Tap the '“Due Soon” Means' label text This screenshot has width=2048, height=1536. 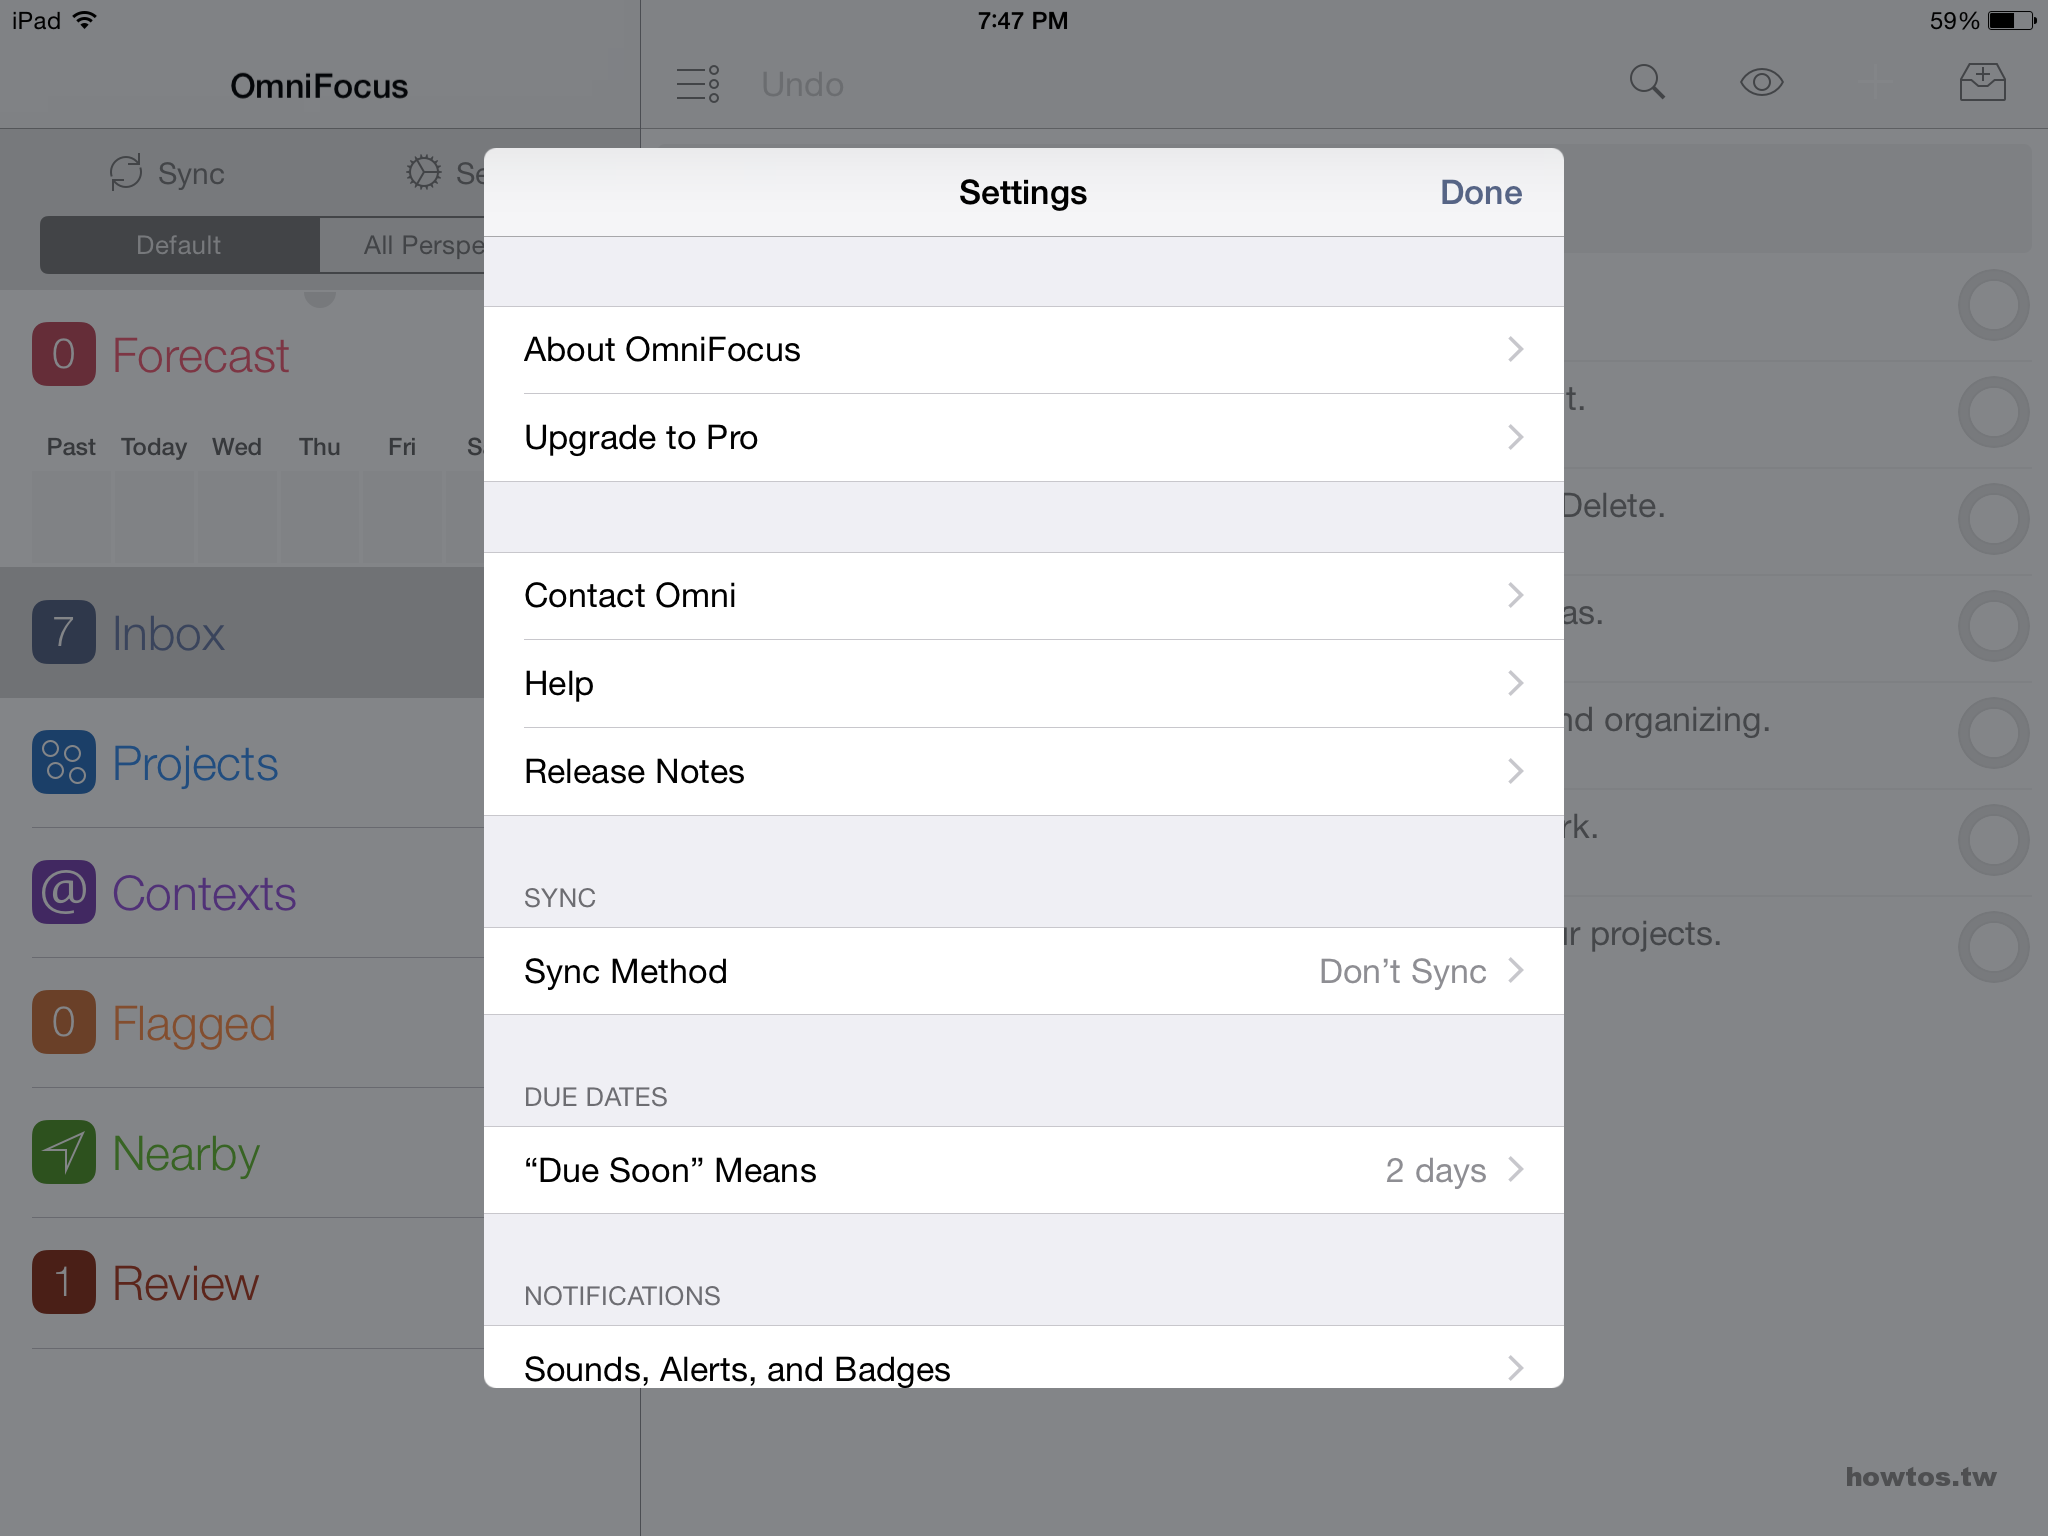[x=670, y=1170]
